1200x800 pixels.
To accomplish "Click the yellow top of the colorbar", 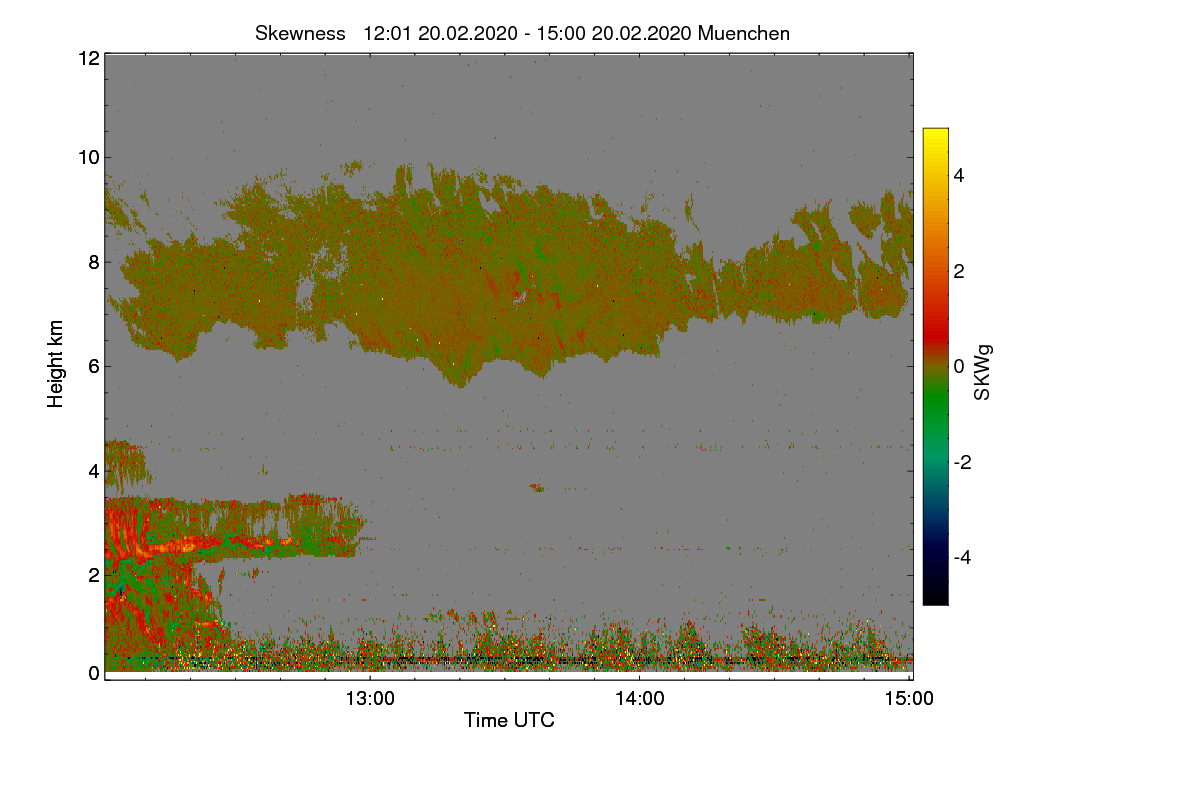I will coord(935,136).
